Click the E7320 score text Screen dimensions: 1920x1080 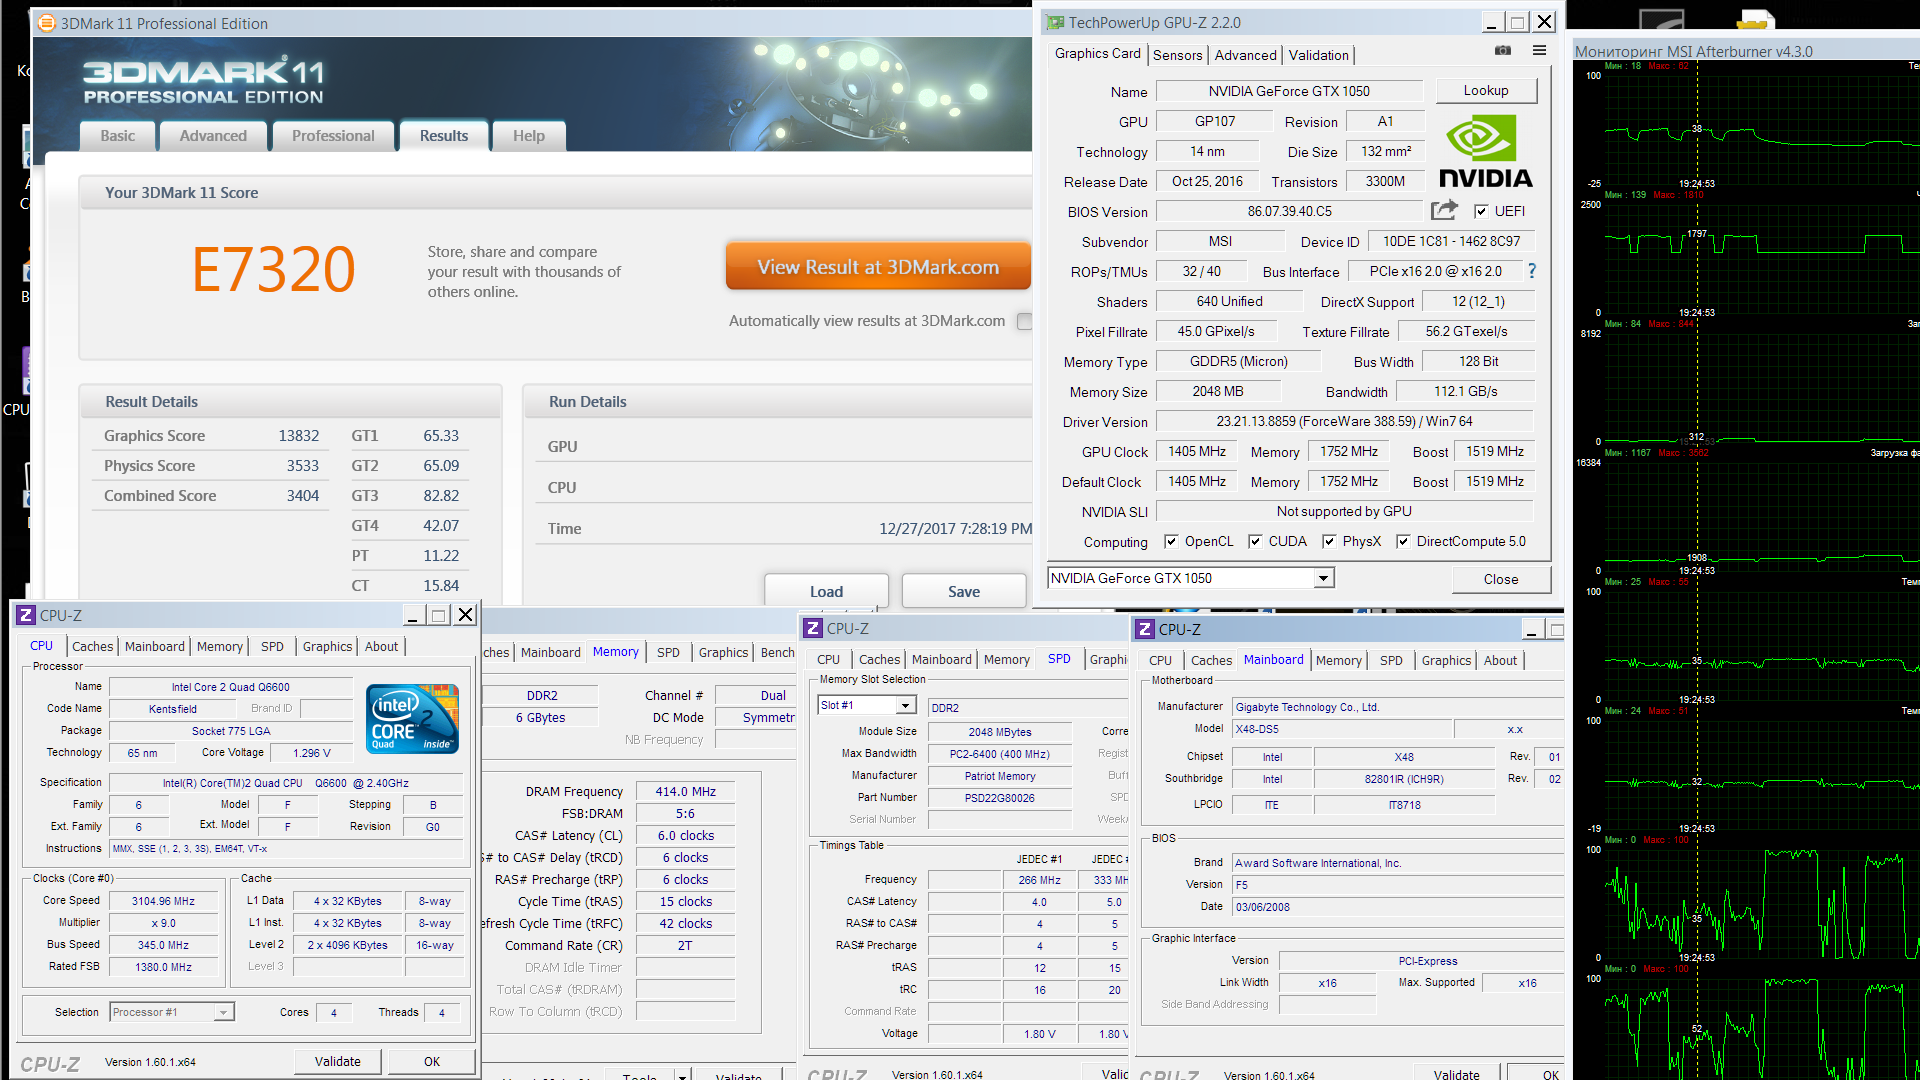pos(274,270)
